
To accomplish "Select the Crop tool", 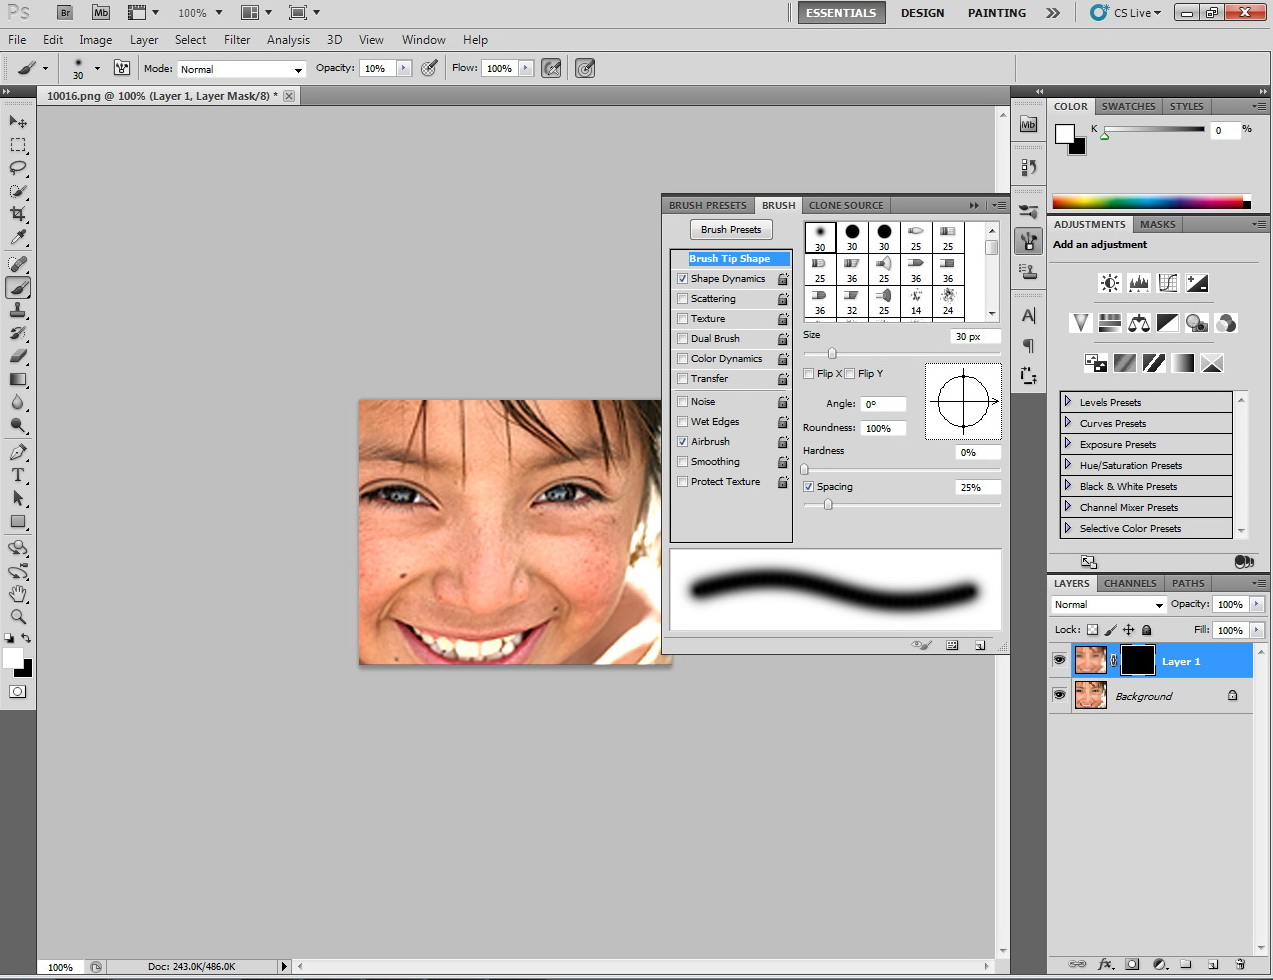I will 18,214.
